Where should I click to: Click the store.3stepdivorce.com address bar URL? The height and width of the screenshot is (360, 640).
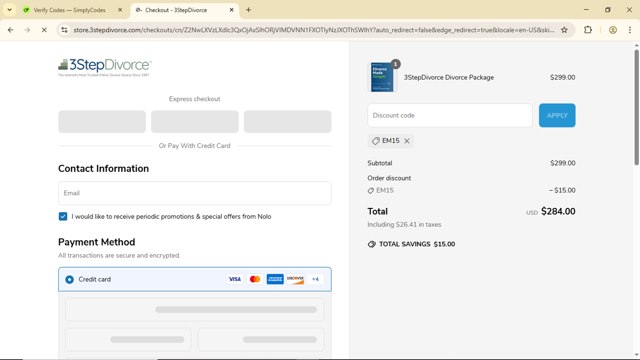(313, 30)
